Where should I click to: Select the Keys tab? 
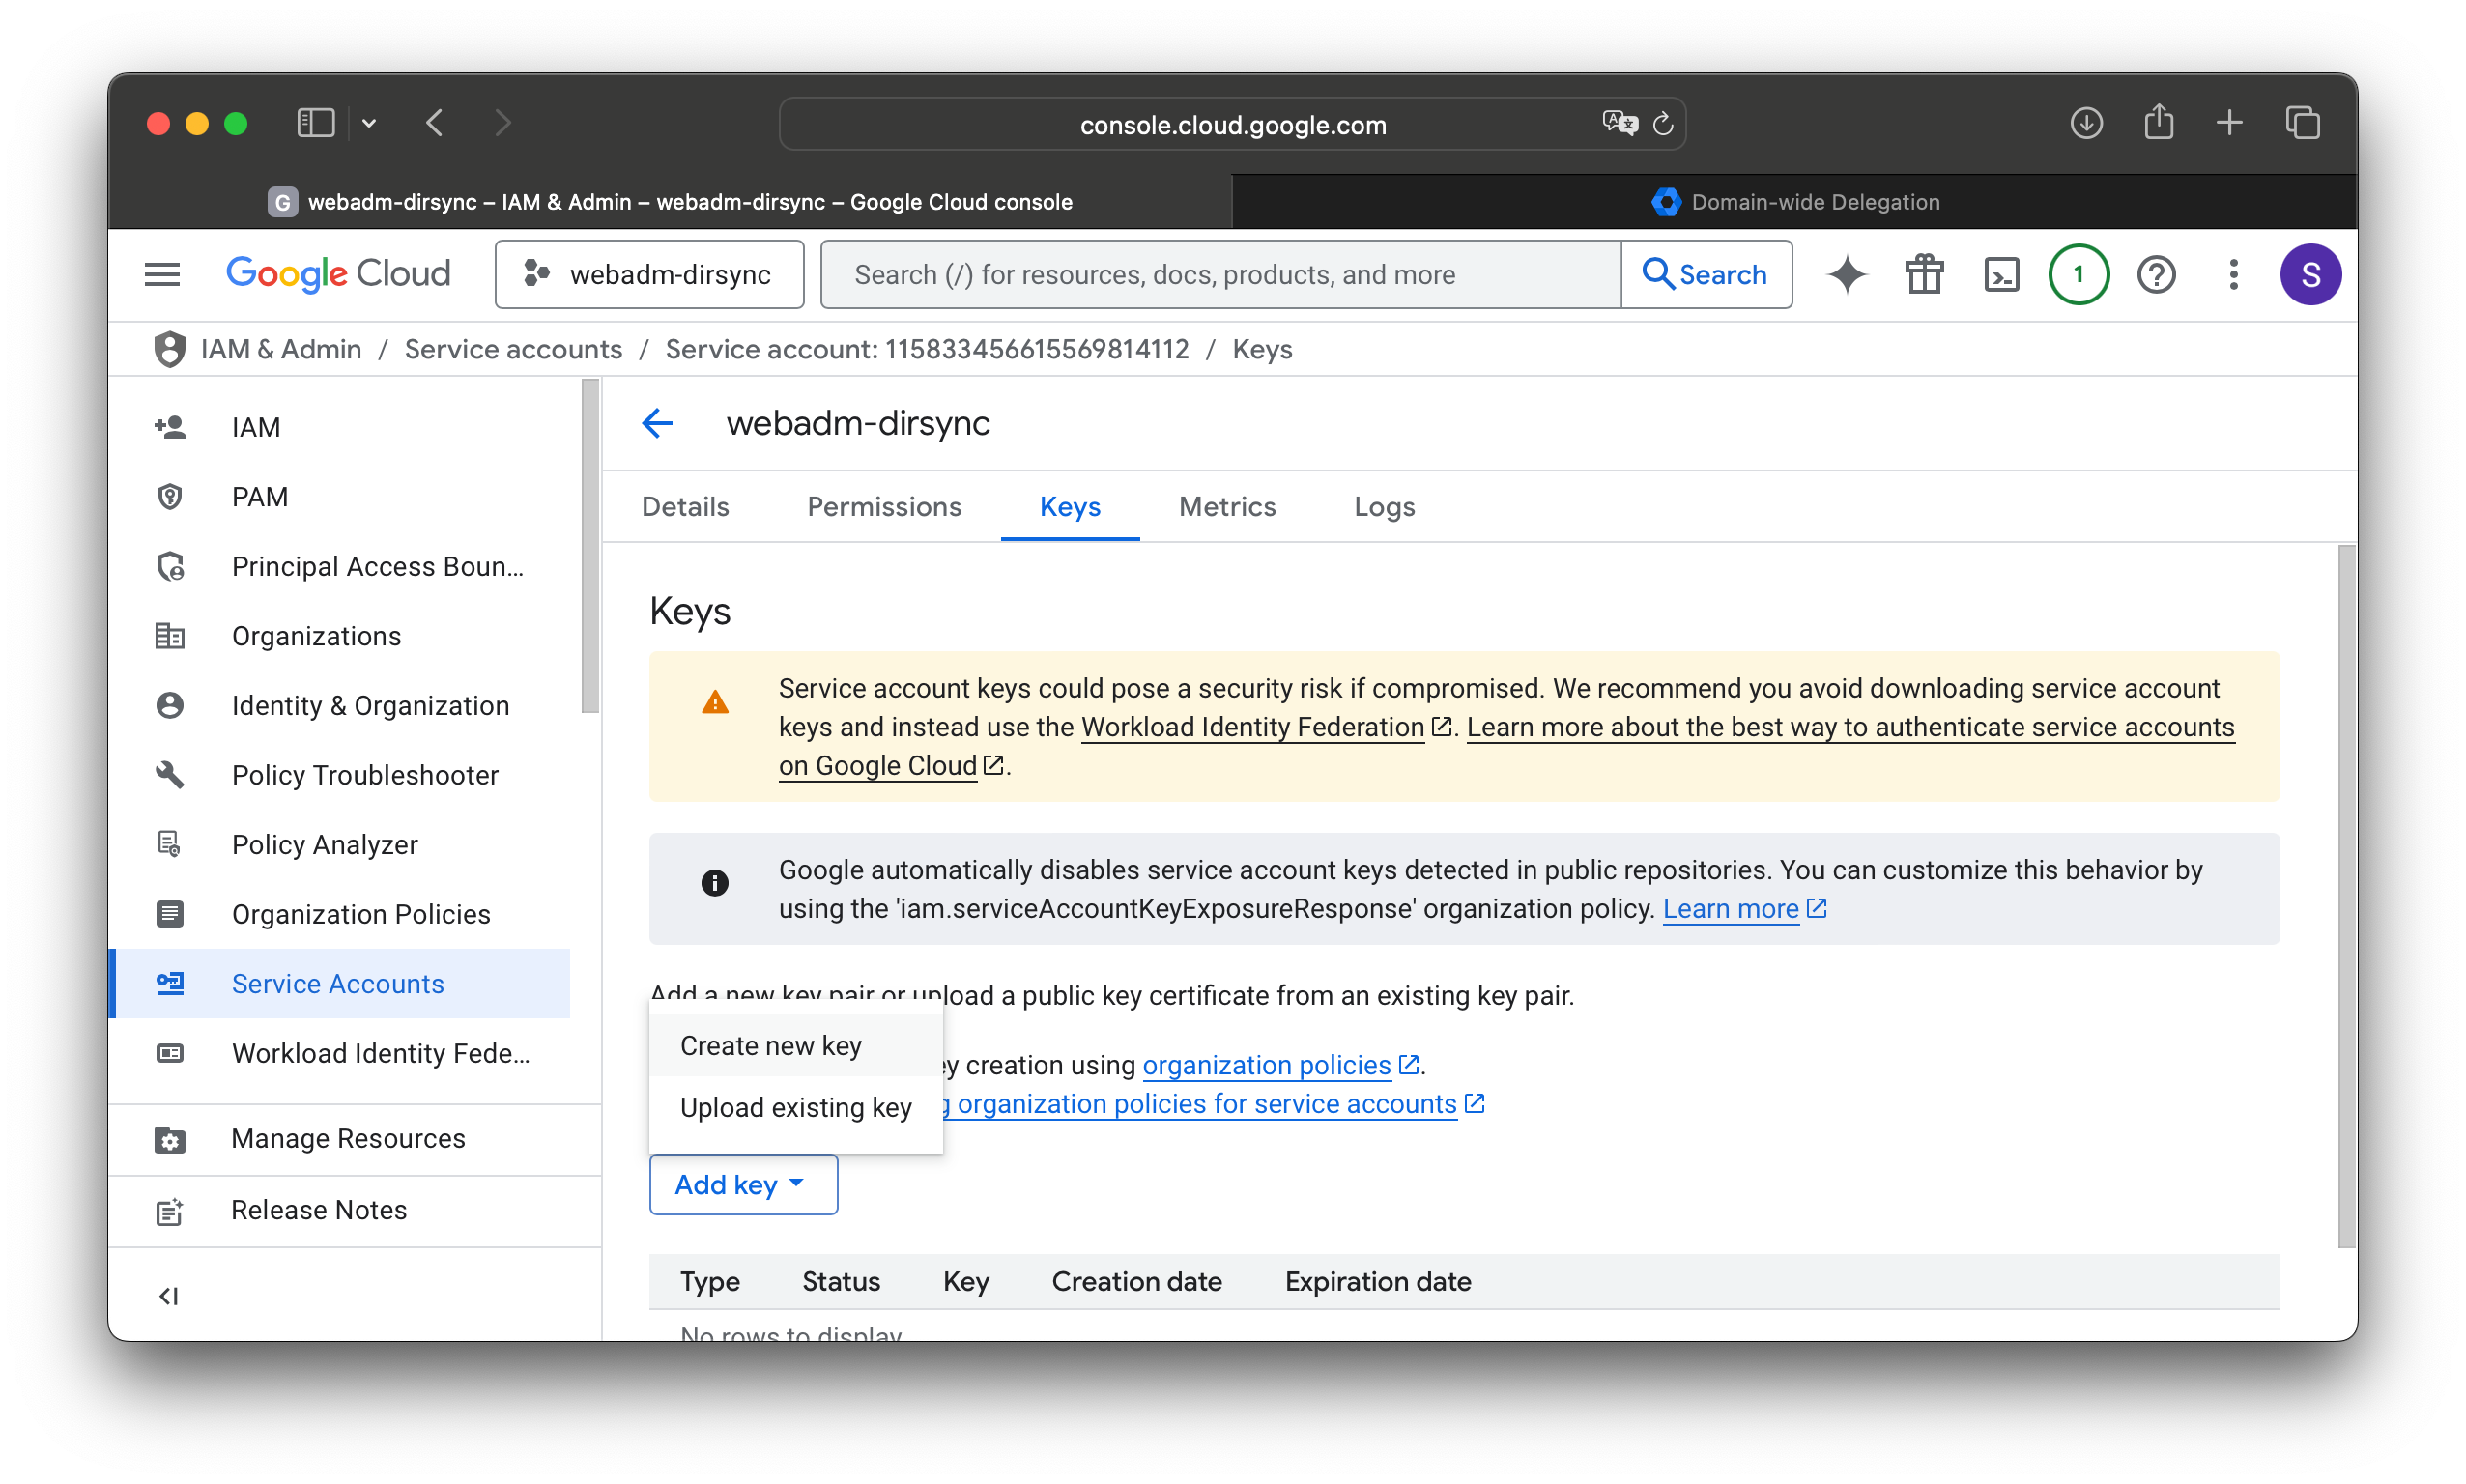tap(1070, 506)
